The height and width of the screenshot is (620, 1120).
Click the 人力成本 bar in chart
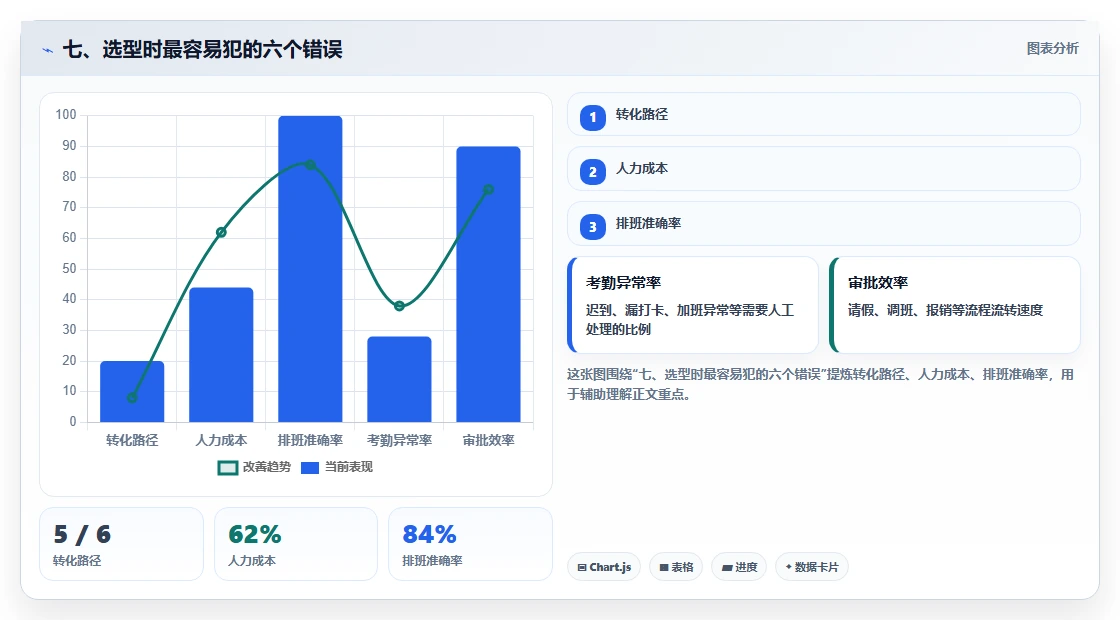coord(221,355)
